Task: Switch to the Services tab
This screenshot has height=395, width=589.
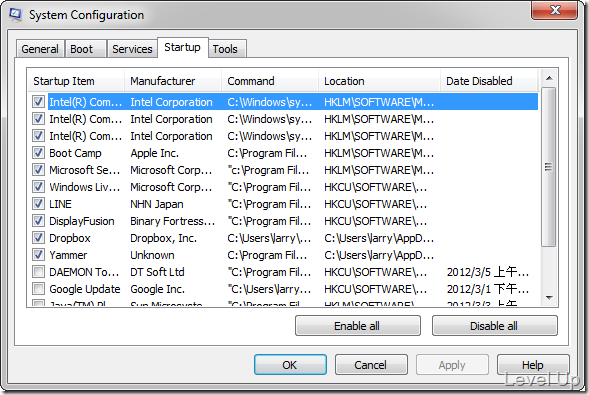Action: 132,49
